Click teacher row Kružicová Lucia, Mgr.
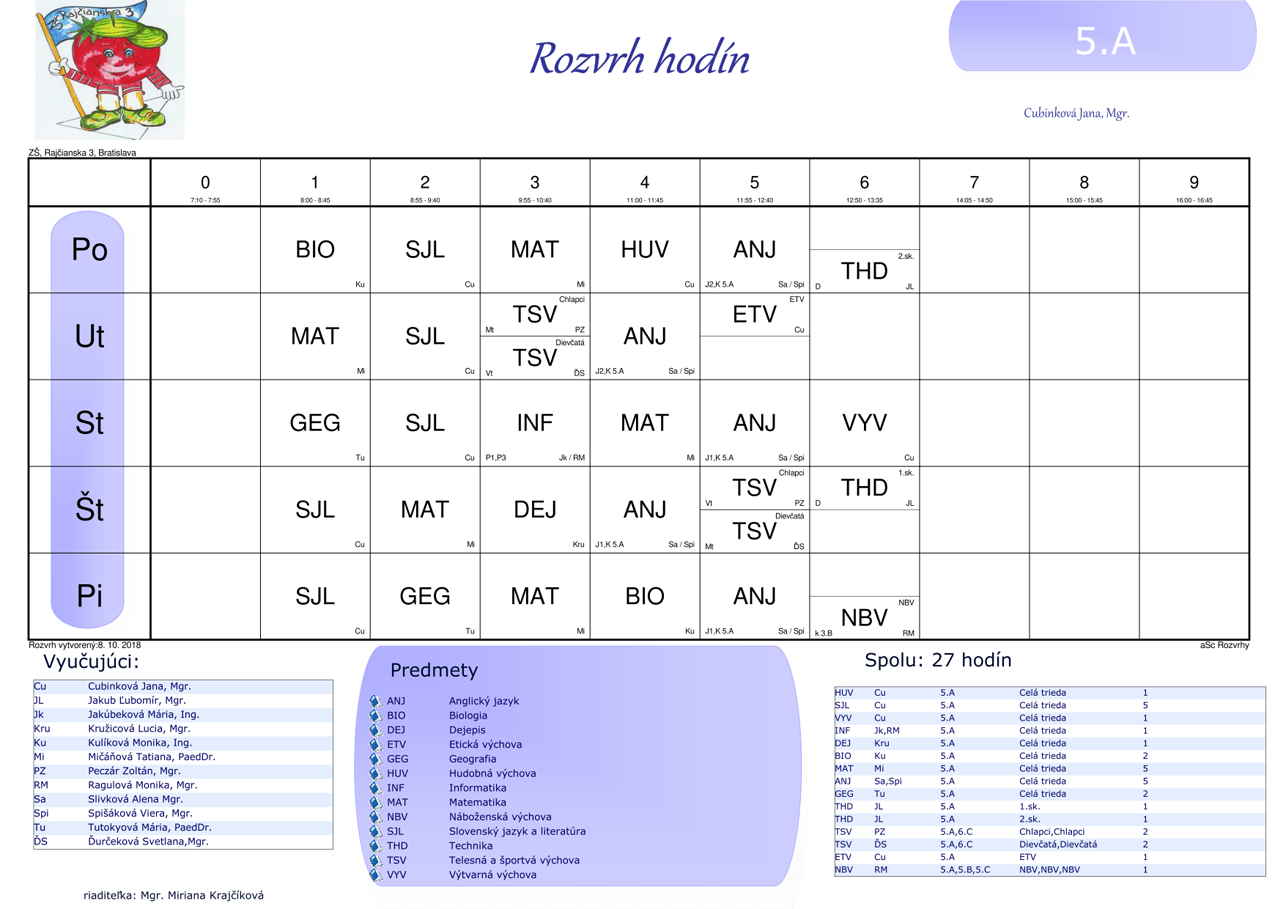 [x=183, y=729]
